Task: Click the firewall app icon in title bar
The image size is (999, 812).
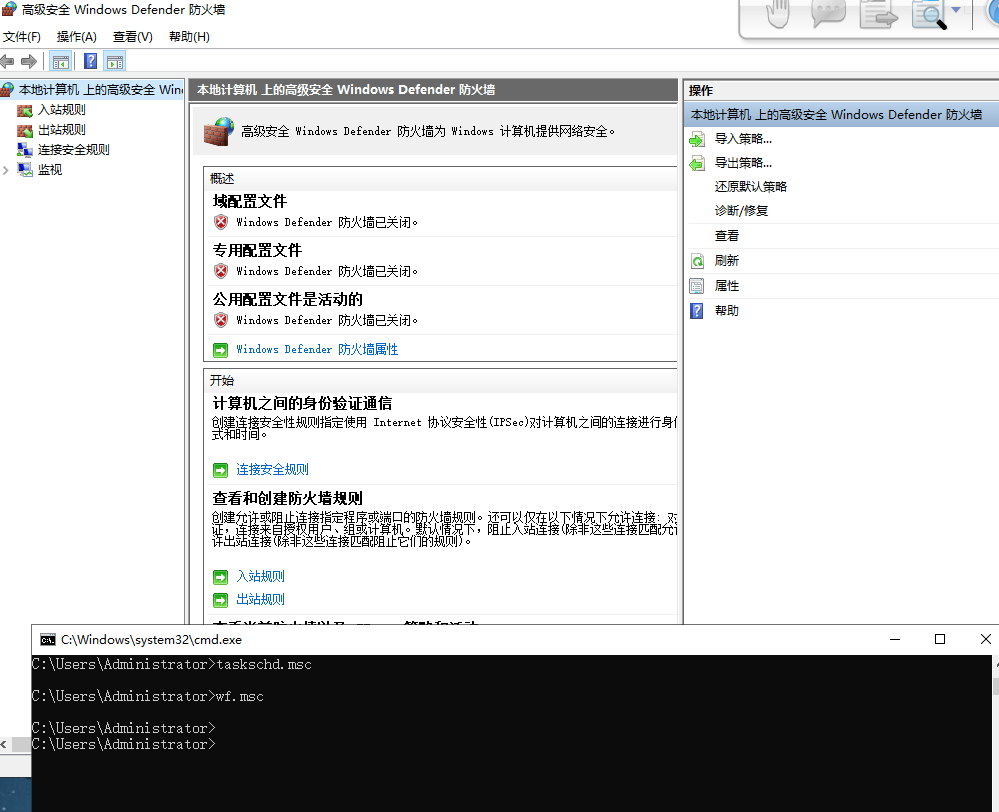Action: [9, 10]
